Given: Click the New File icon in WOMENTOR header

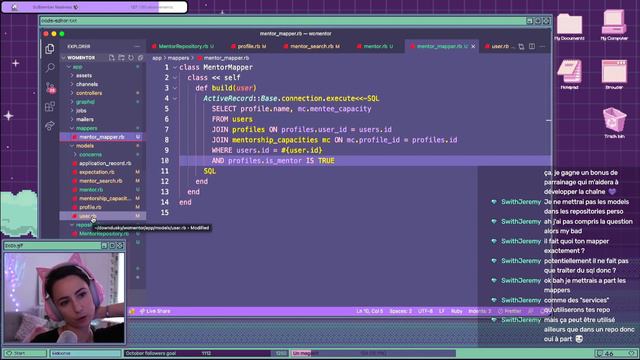Looking at the screenshot, I should tap(111, 58).
